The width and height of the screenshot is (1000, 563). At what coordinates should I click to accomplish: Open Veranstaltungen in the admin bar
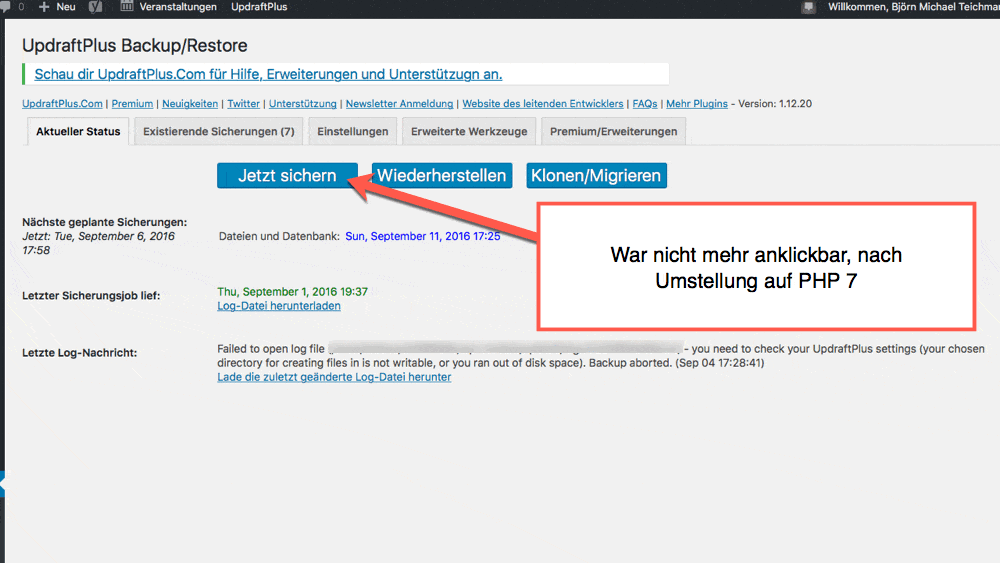pyautogui.click(x=178, y=7)
